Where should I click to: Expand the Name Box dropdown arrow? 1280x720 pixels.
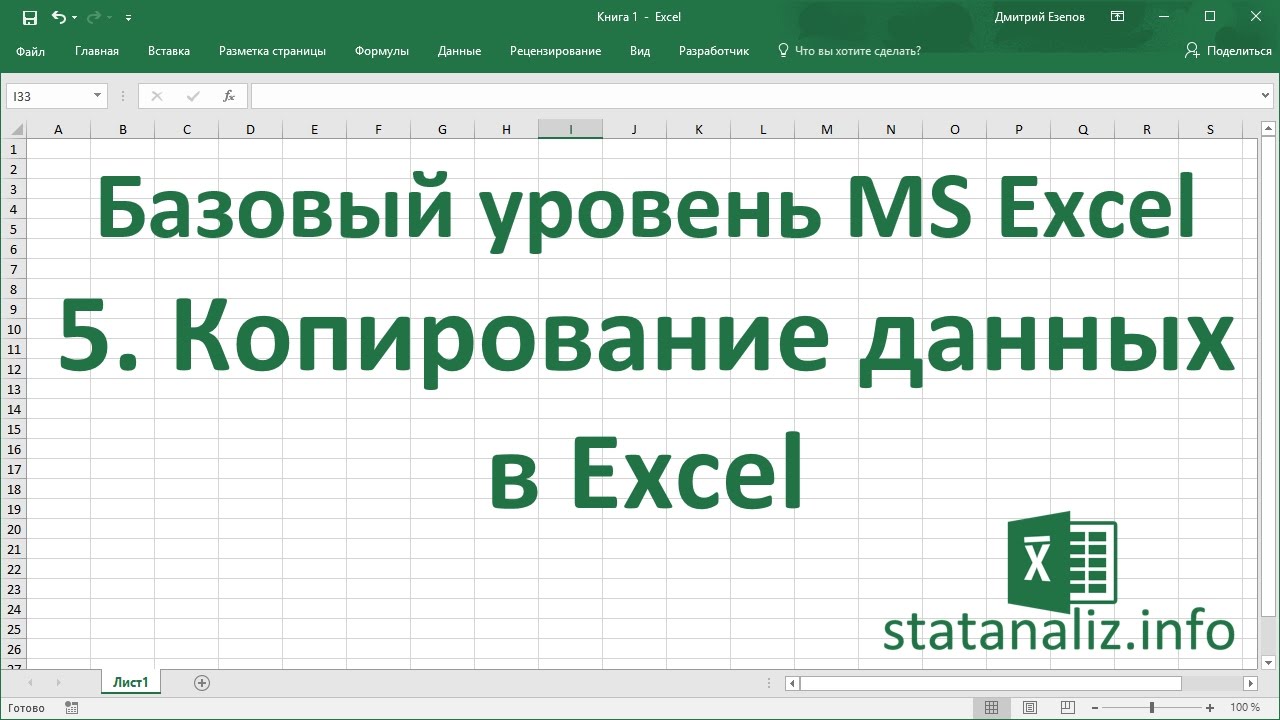pyautogui.click(x=97, y=96)
